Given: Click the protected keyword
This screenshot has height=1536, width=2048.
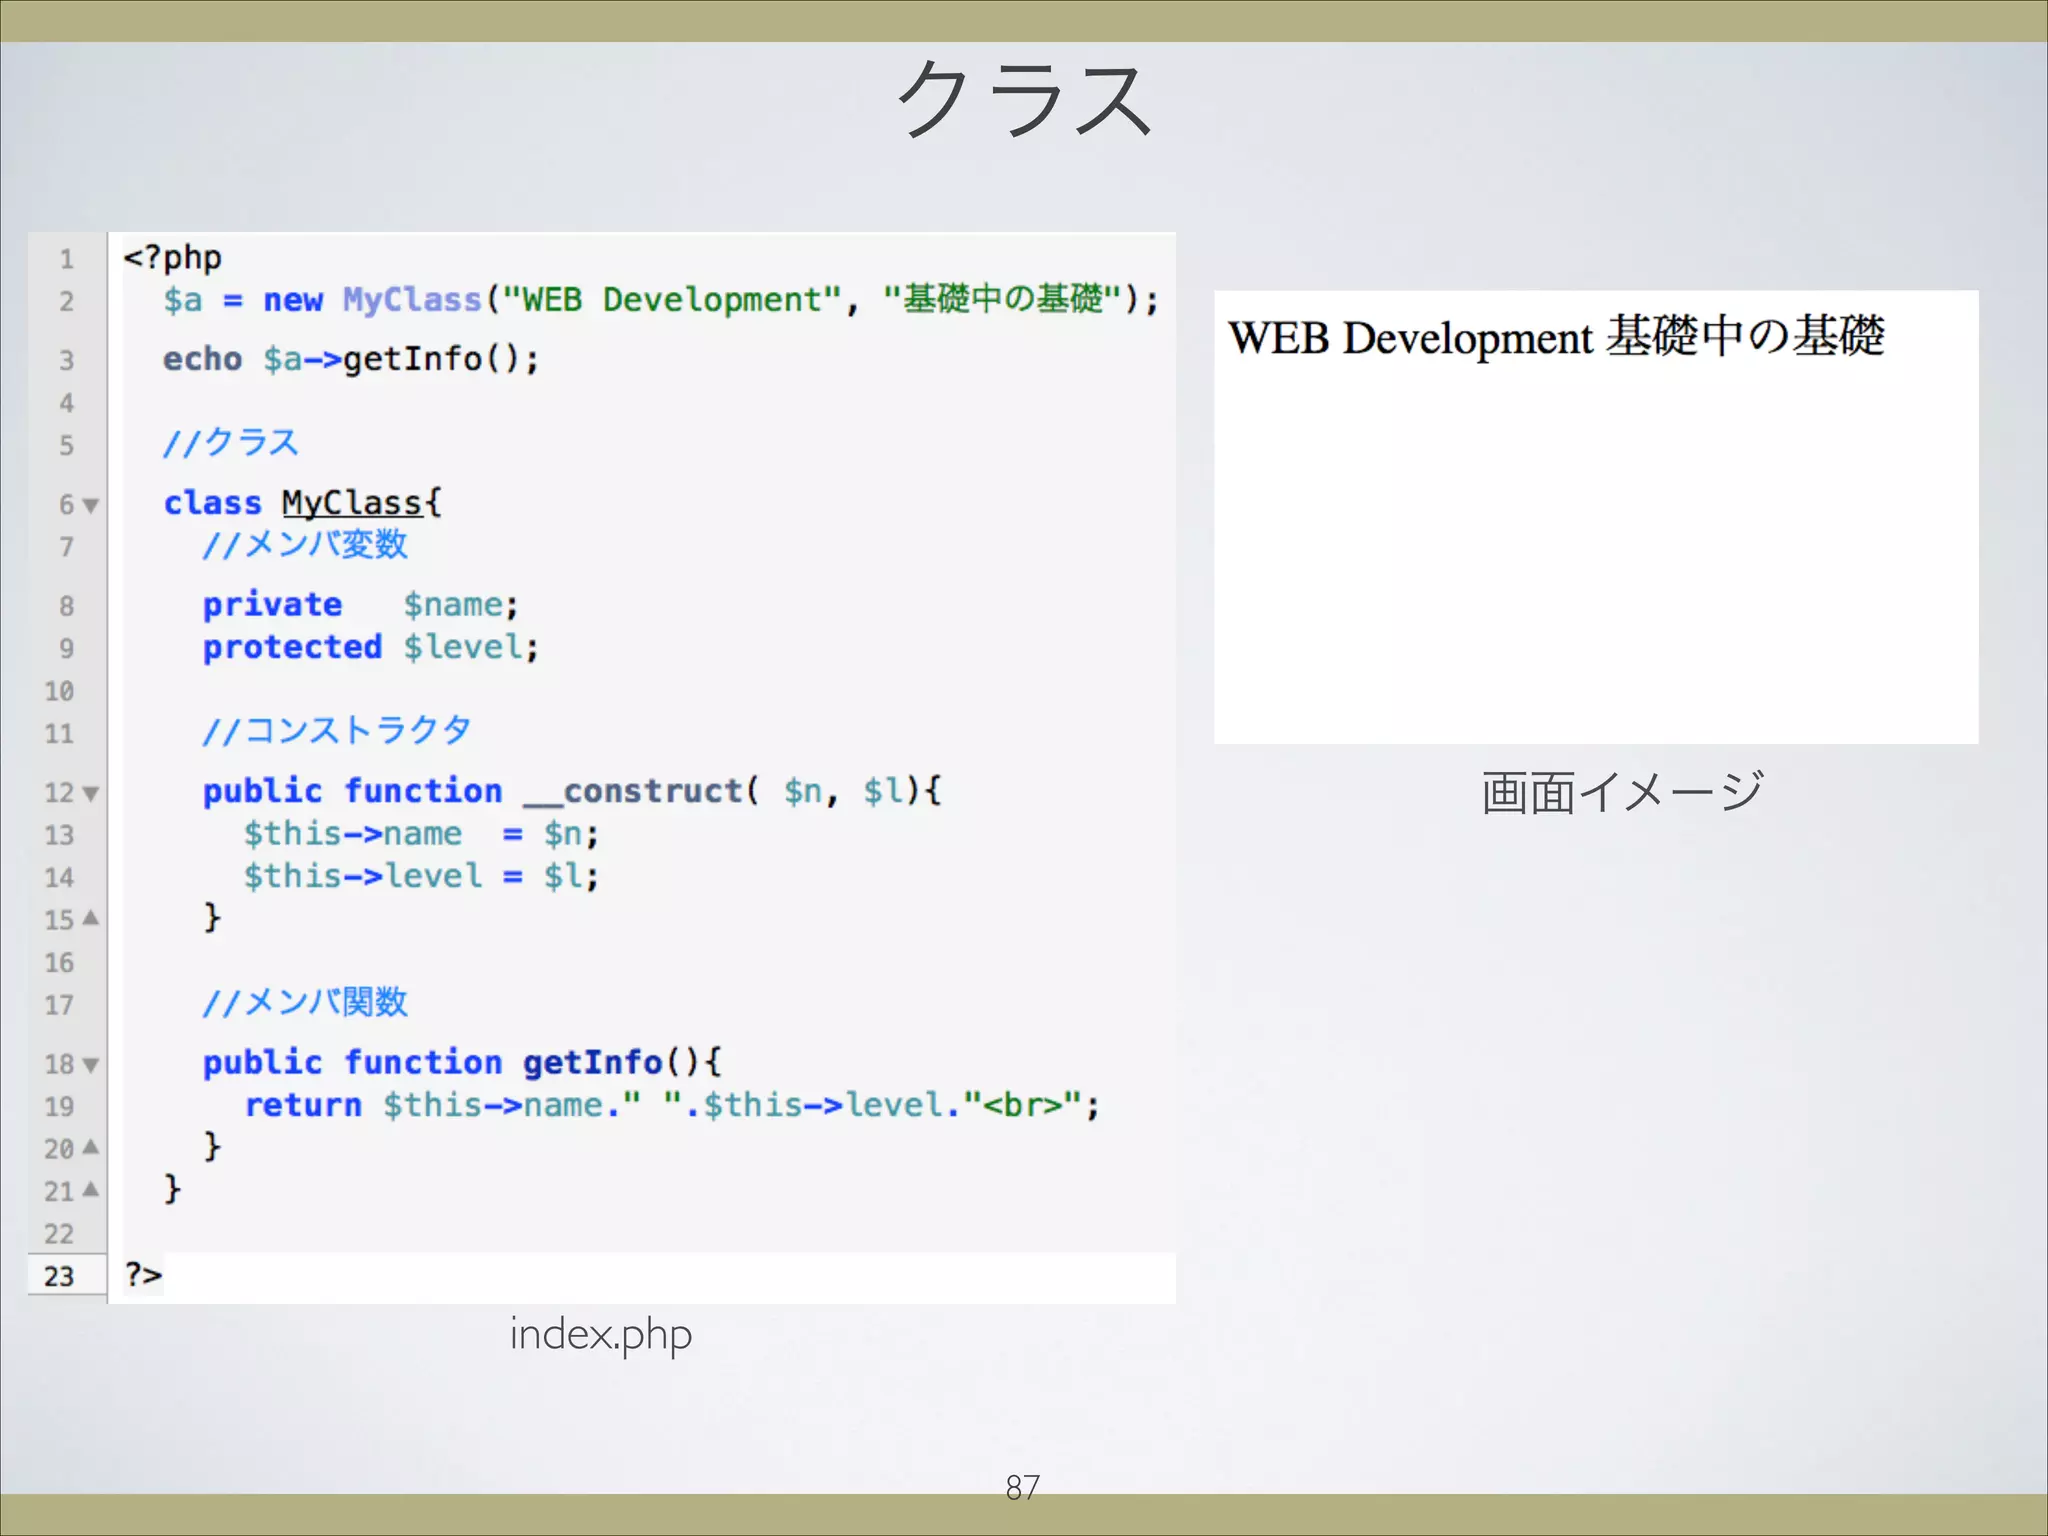Looking at the screenshot, I should click(292, 647).
